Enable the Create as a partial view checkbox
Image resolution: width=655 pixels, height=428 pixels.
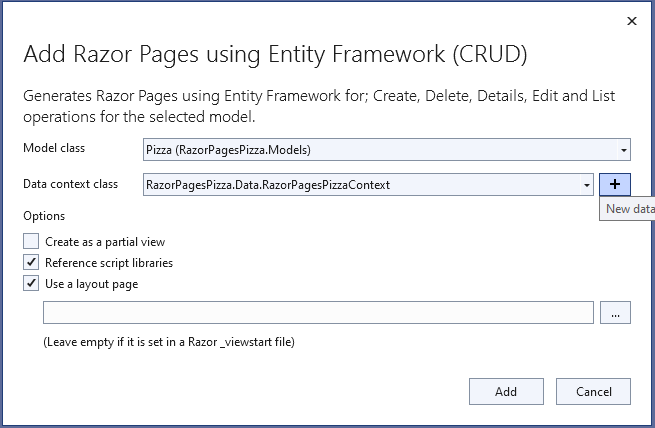click(31, 241)
